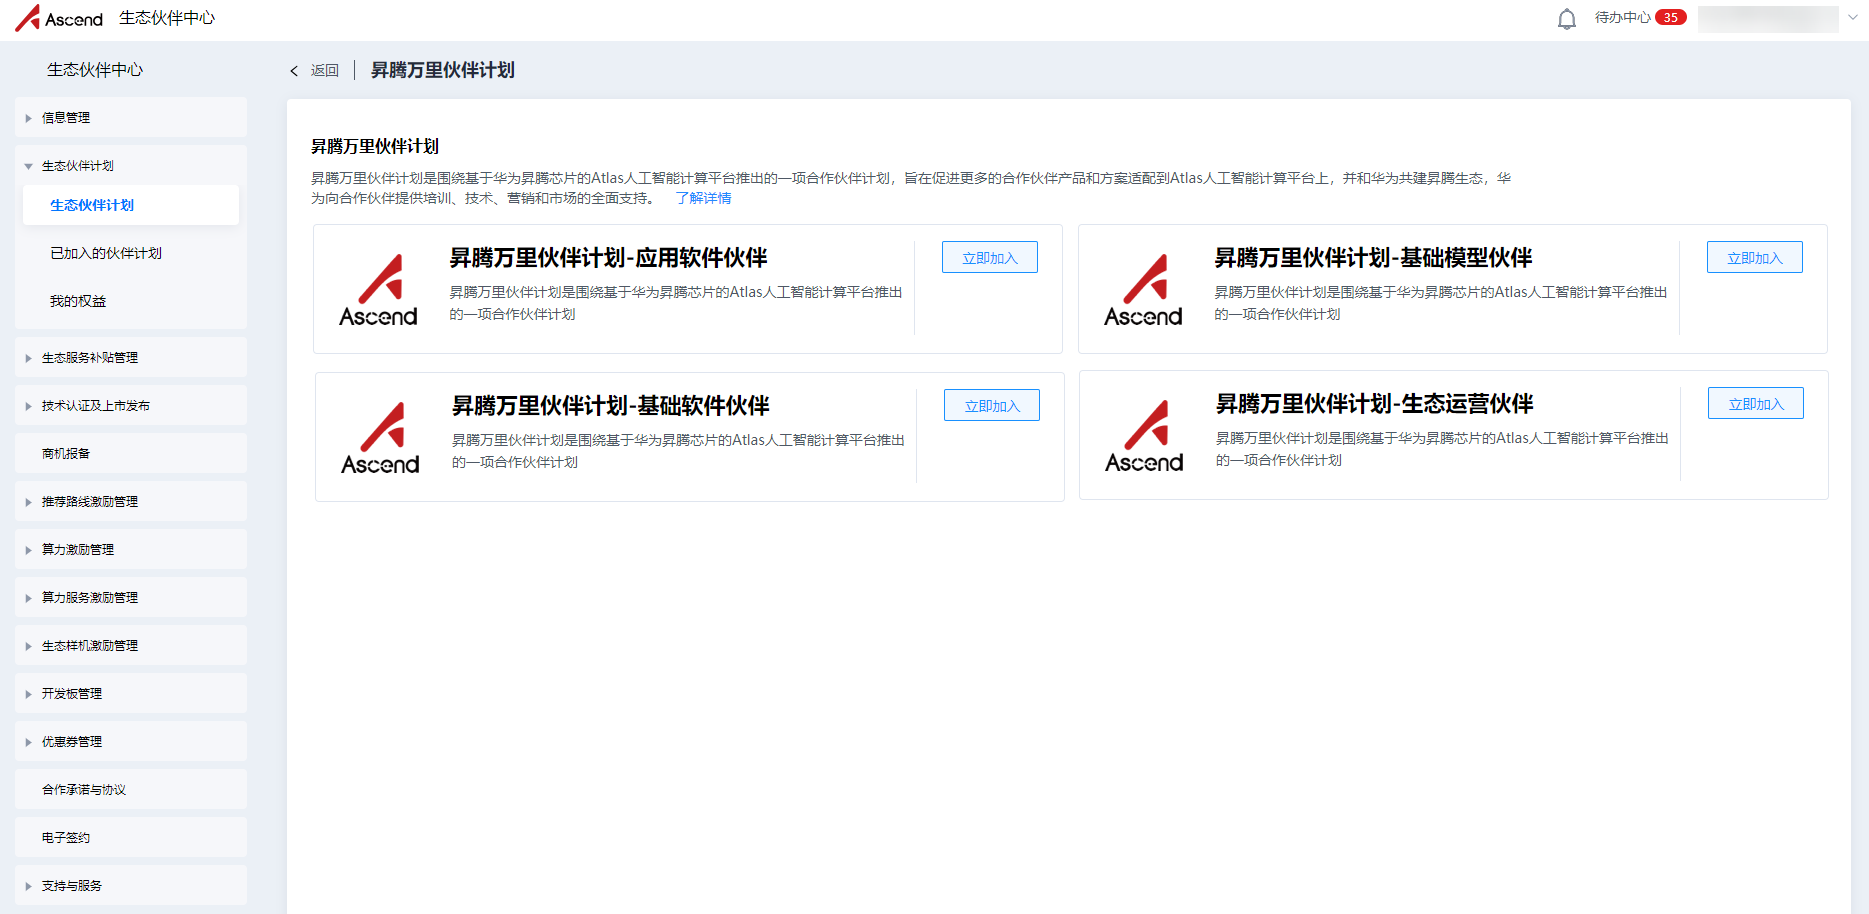Open the notification bell
Viewport: 1869px width, 914px height.
pos(1567,19)
